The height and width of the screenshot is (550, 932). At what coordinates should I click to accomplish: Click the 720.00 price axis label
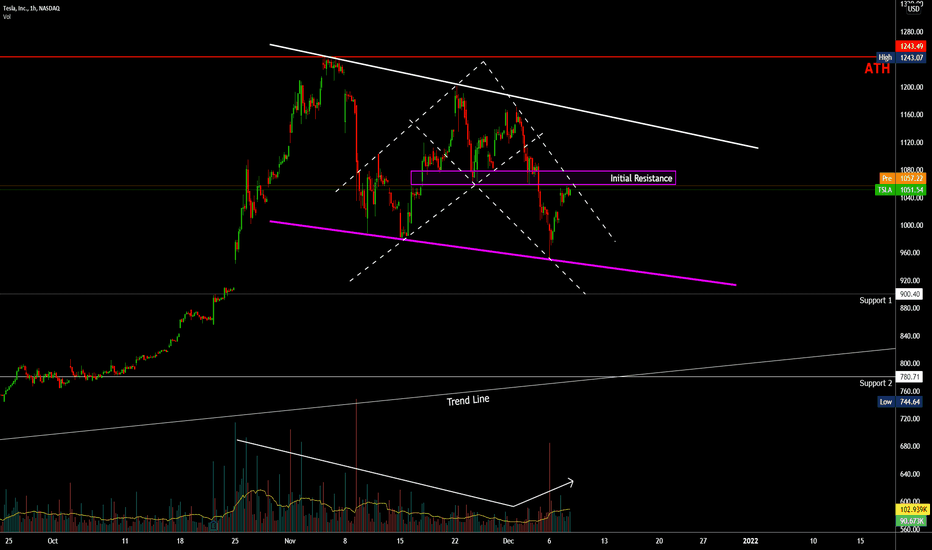pos(911,419)
